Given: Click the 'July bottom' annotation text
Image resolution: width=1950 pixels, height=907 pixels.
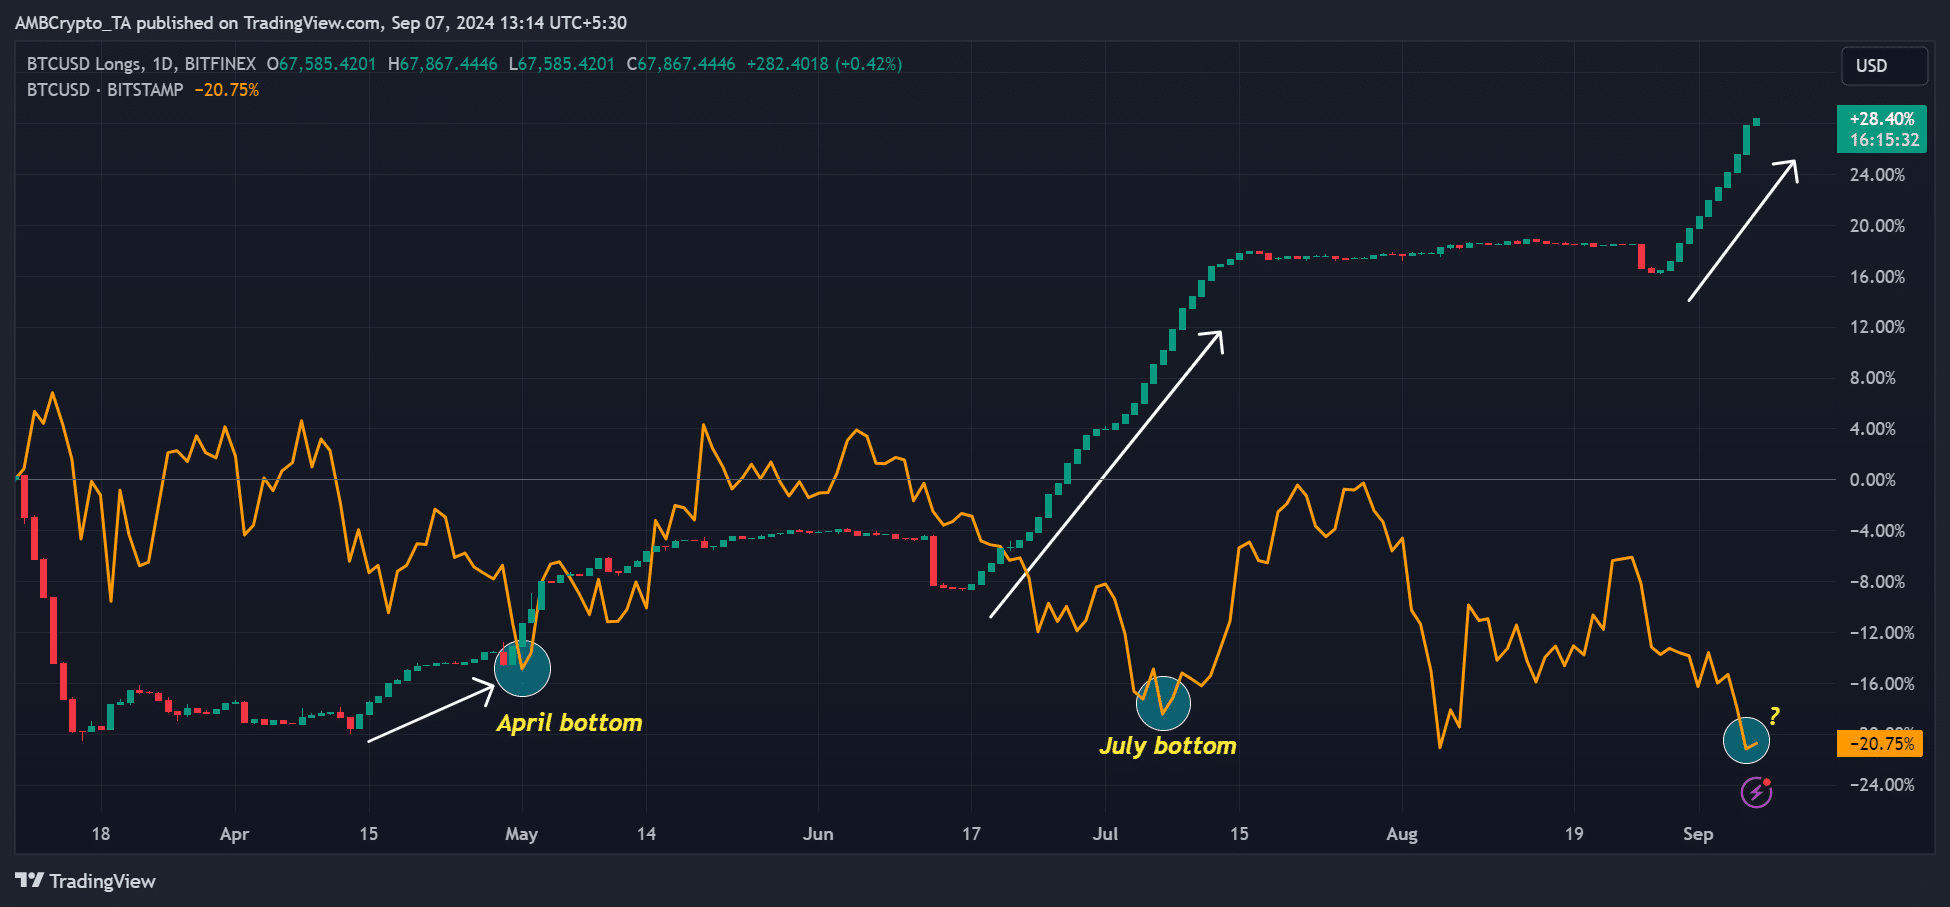Looking at the screenshot, I should click(x=1168, y=746).
